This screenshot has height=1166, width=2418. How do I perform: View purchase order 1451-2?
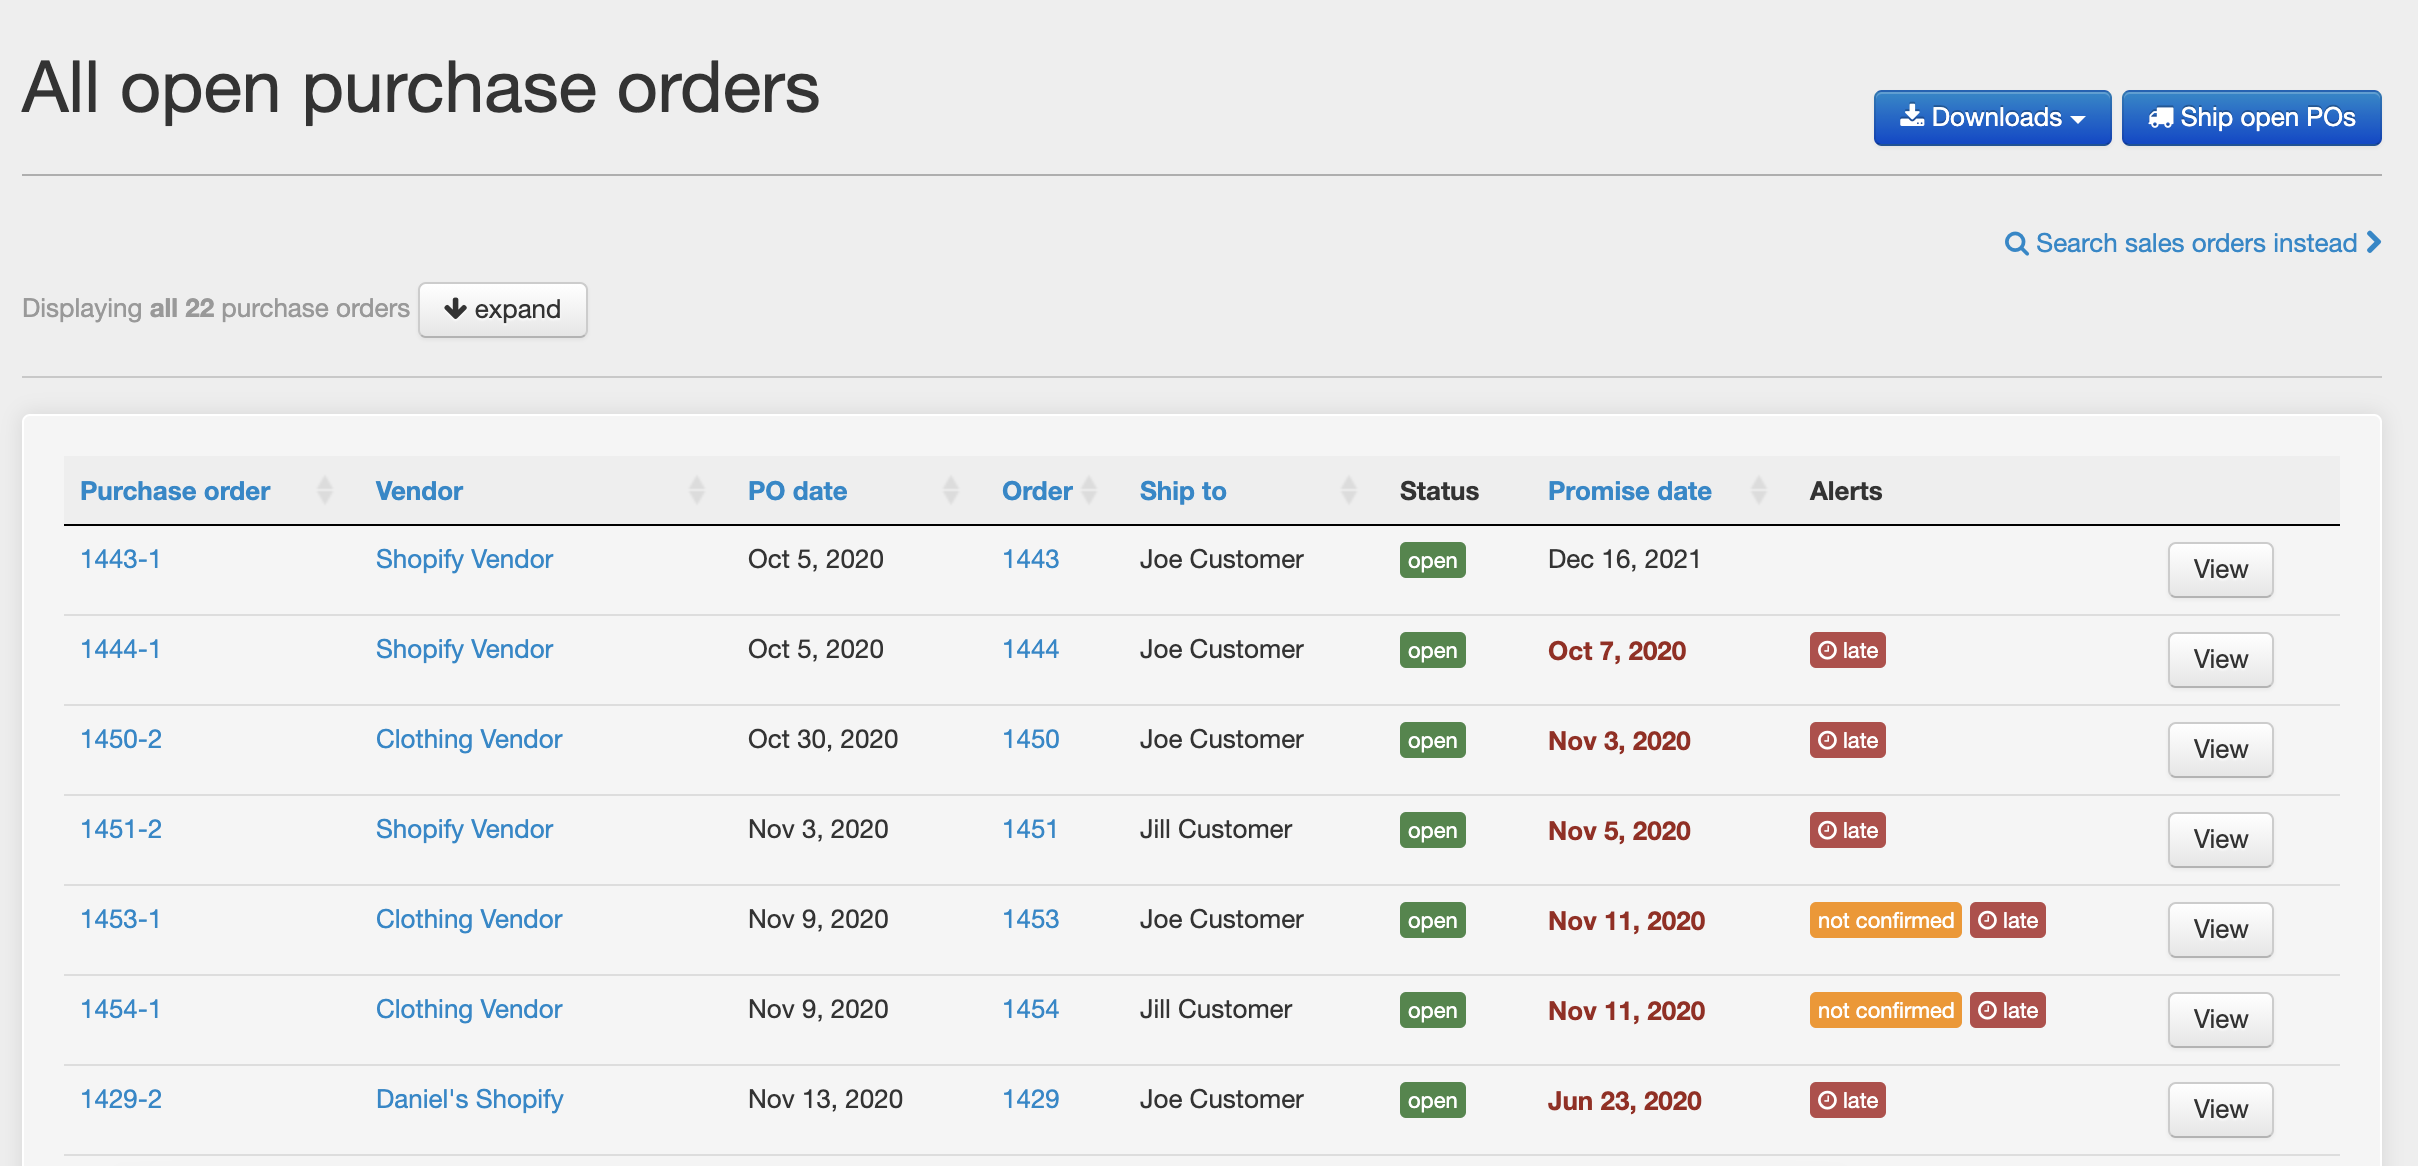pyautogui.click(x=2219, y=839)
